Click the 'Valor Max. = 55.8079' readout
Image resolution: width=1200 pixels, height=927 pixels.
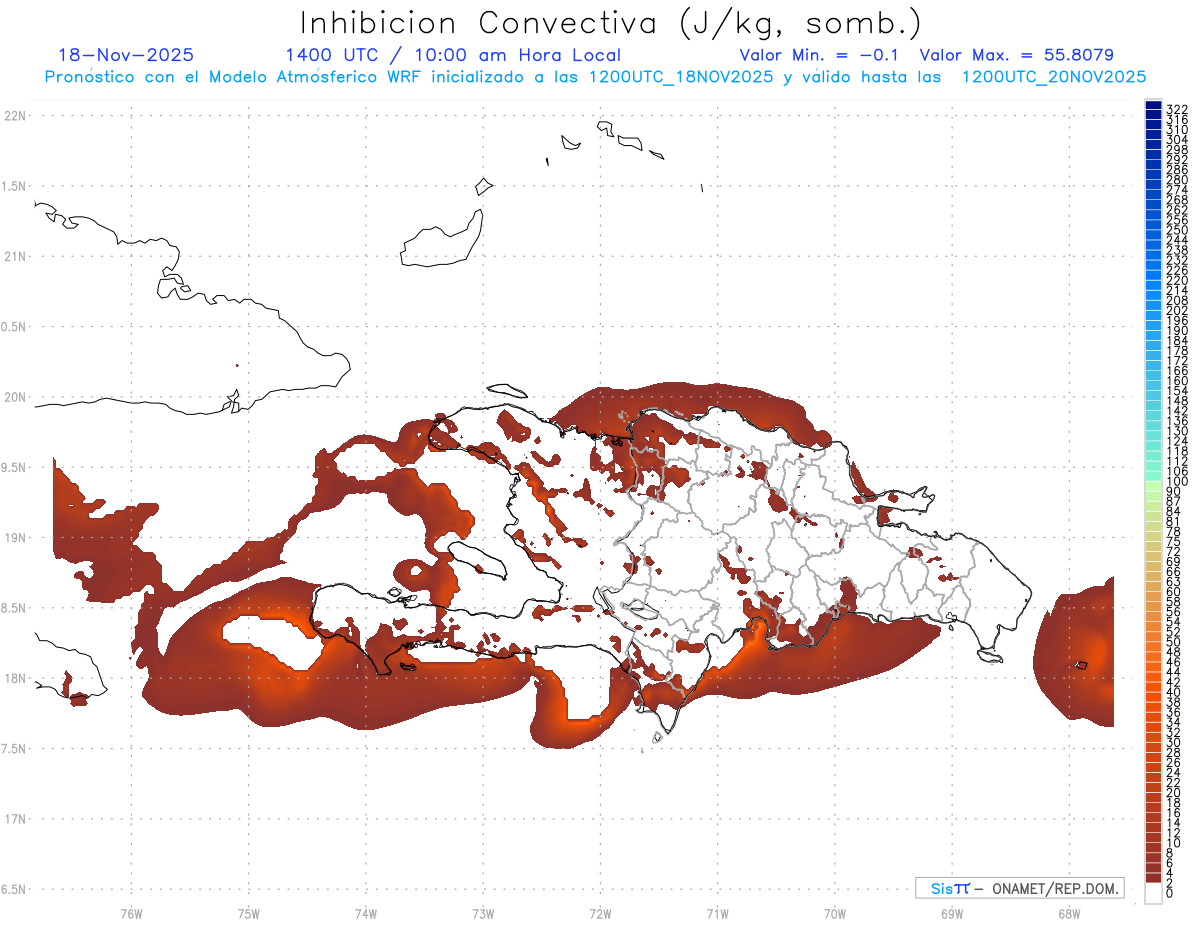[x=1016, y=55]
